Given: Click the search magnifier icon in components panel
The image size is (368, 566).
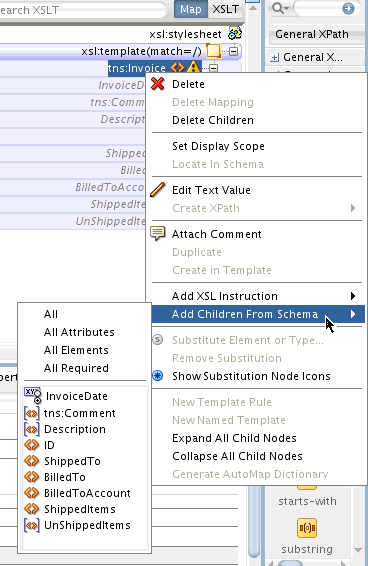Looking at the screenshot, I should (x=277, y=8).
